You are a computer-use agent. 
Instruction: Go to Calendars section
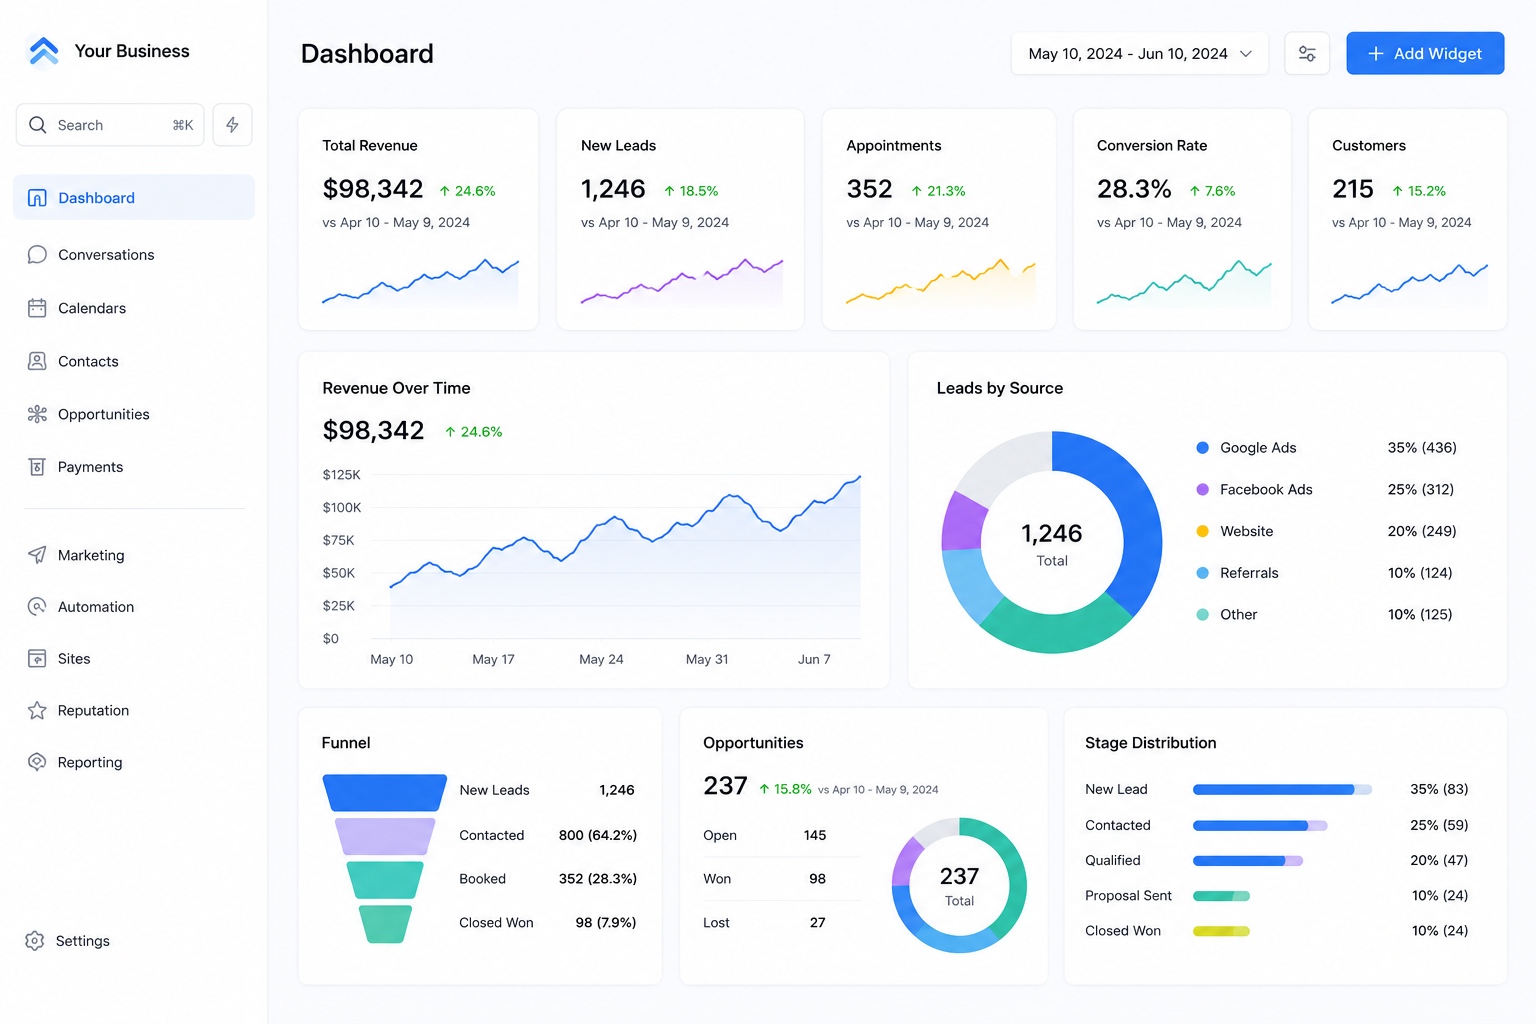134,308
